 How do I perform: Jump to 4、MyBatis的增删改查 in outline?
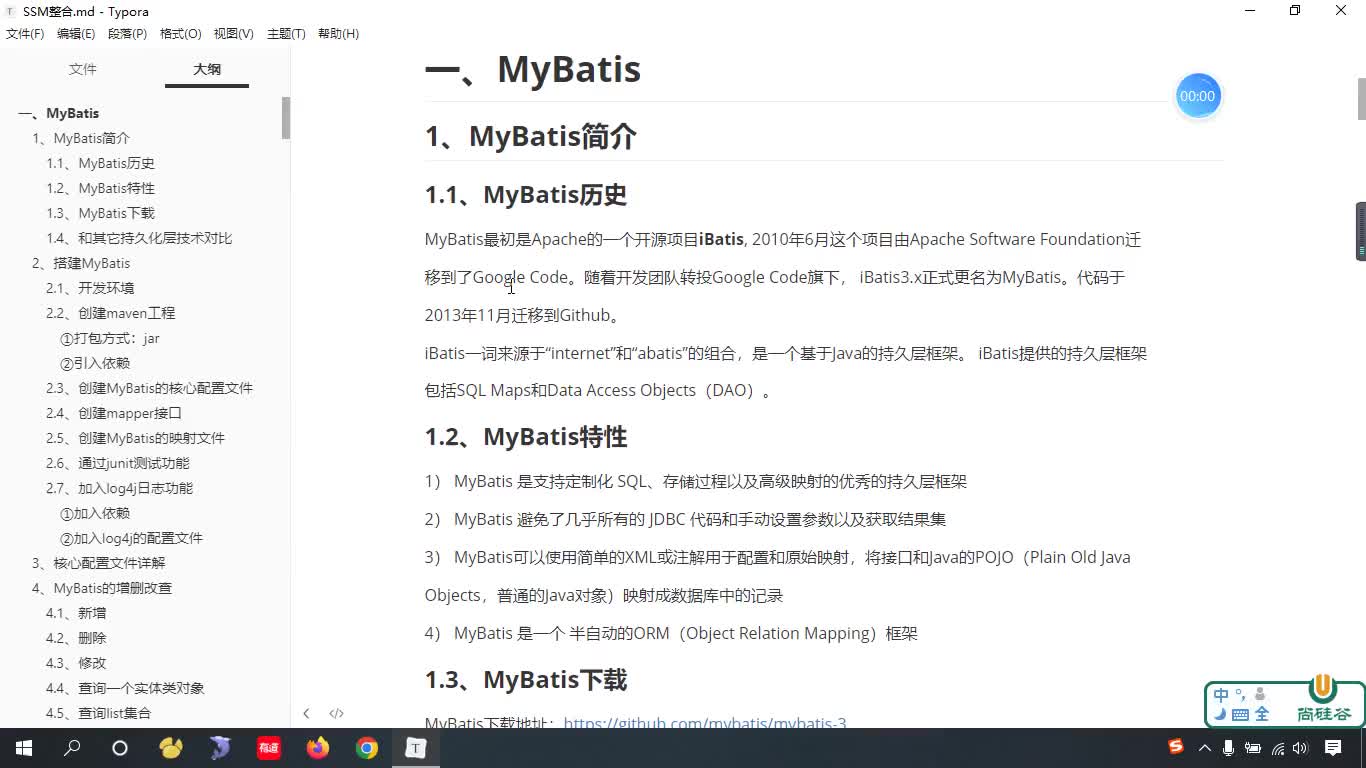coord(101,588)
